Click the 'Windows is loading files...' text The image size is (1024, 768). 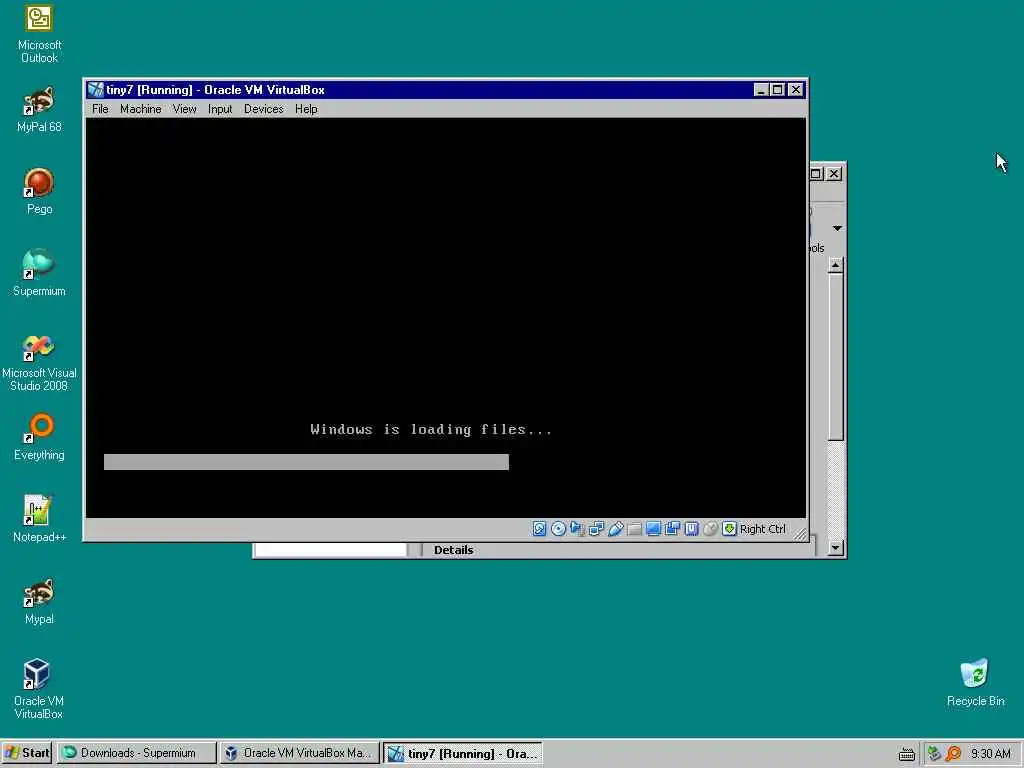[x=431, y=429]
